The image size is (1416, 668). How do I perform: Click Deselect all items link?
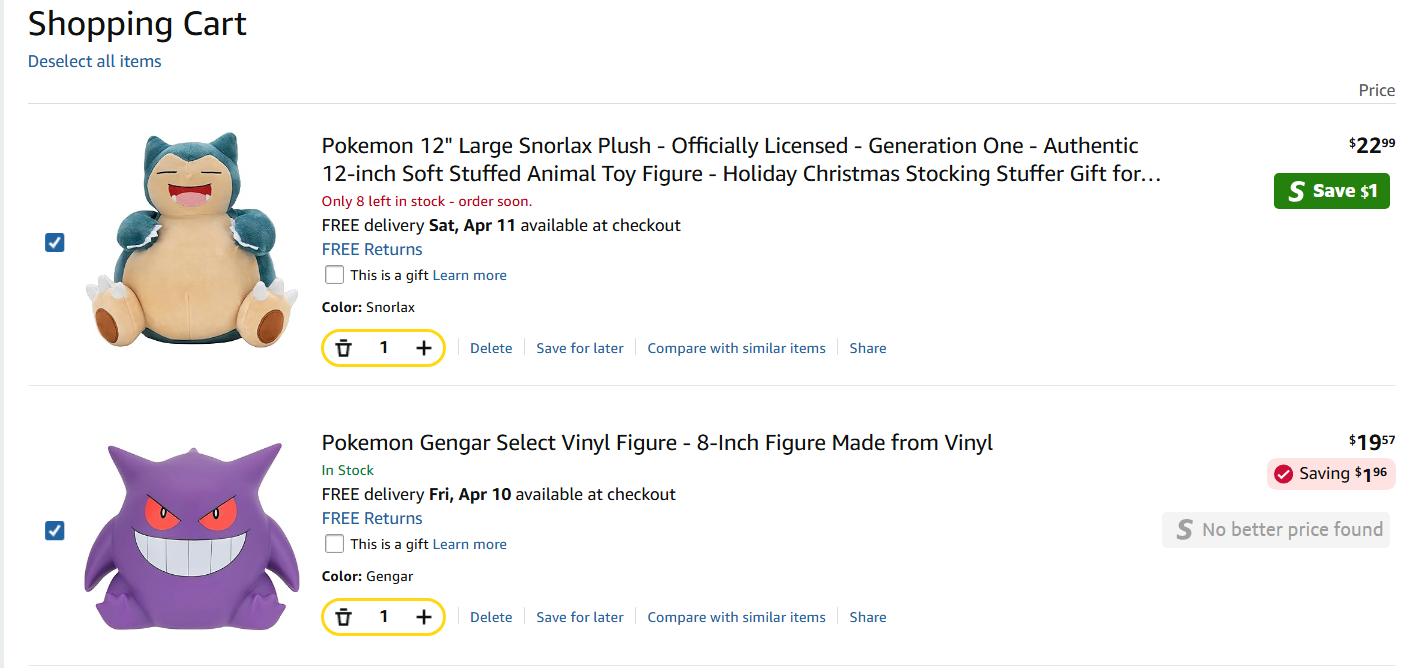click(95, 61)
